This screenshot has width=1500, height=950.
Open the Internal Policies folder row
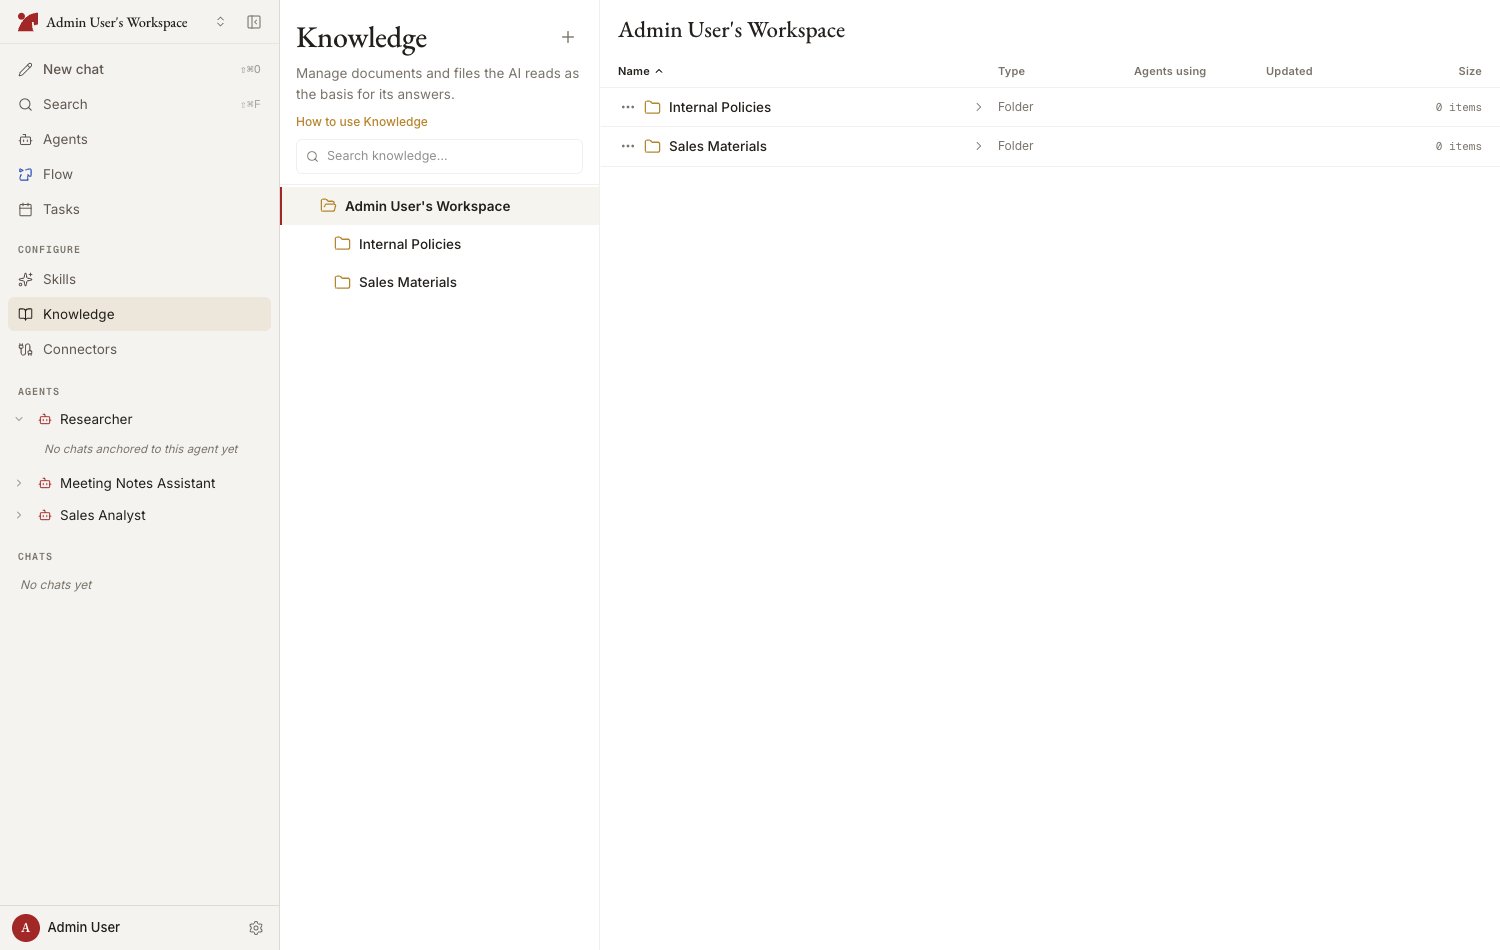(x=1050, y=107)
